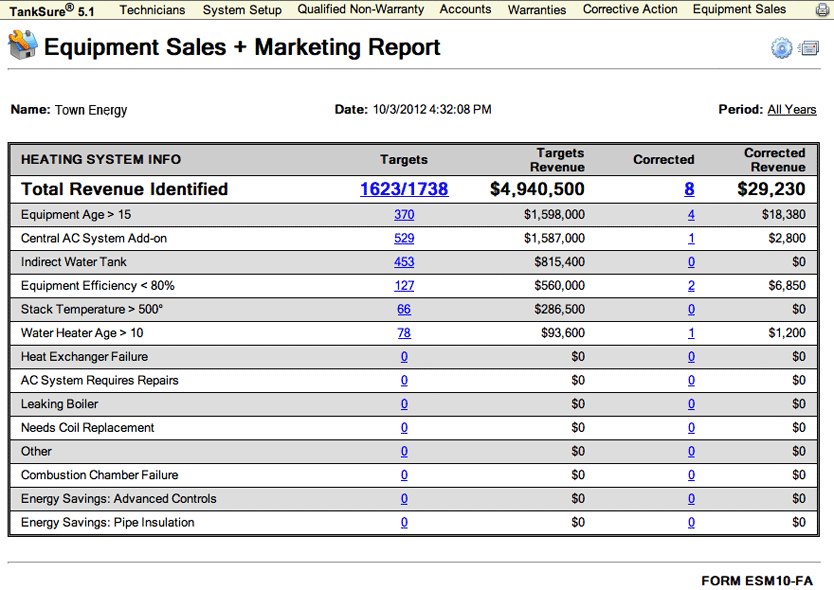Open the settings gear icon
Screen dimensions: 834x590
click(x=781, y=48)
